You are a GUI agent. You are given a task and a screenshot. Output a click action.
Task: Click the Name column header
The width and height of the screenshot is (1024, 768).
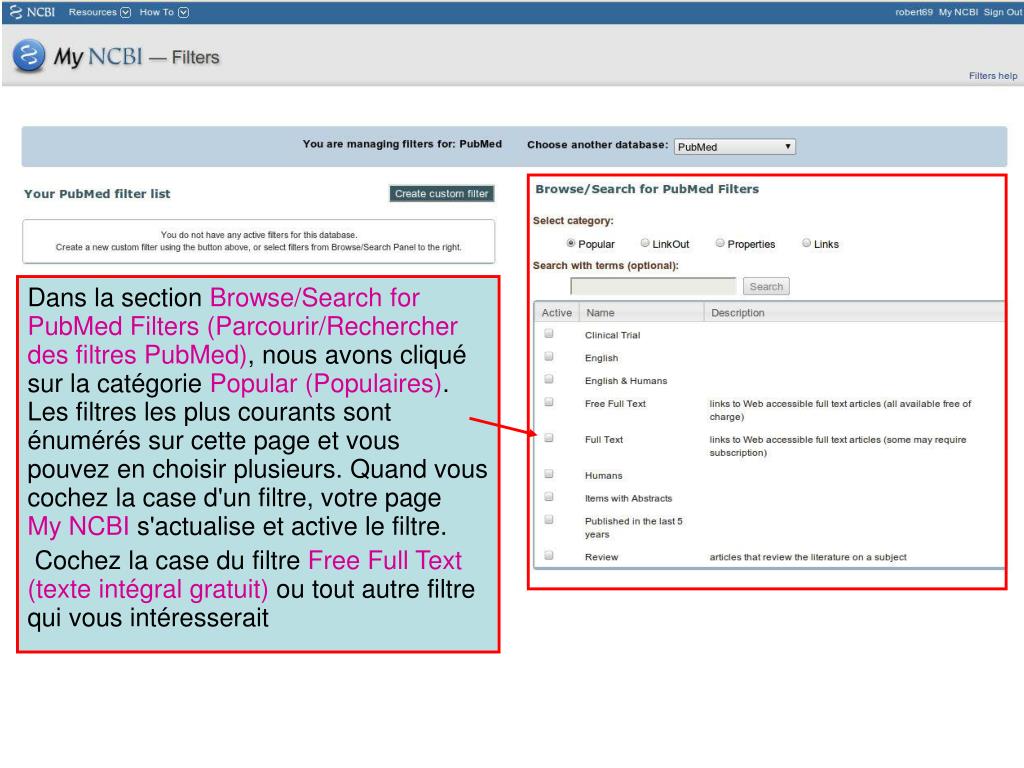[642, 312]
